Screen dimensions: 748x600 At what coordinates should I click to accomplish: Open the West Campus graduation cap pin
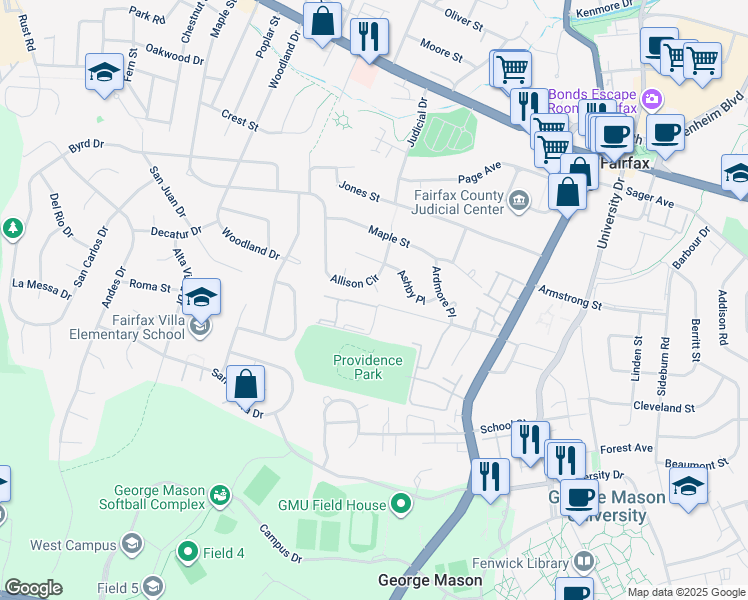(131, 545)
